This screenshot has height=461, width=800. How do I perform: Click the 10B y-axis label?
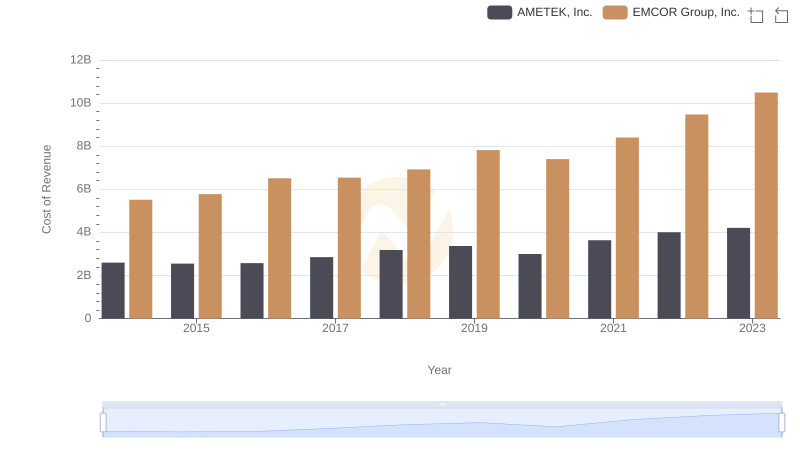click(81, 103)
